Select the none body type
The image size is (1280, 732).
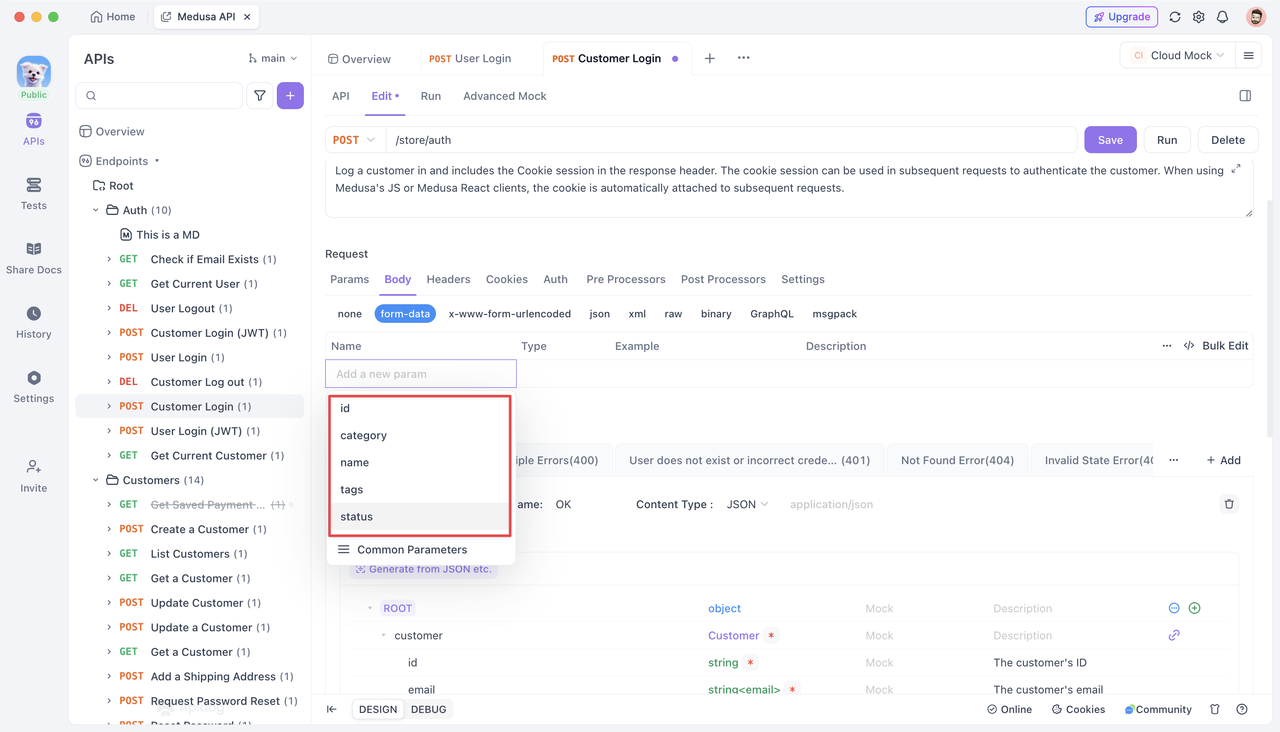pos(349,314)
